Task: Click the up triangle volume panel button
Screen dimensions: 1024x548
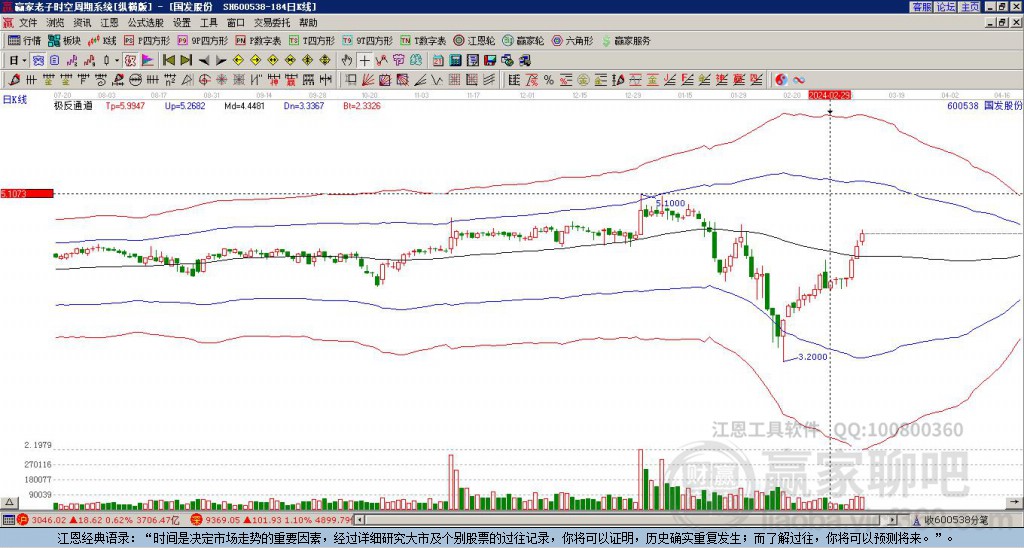Action: [x=9, y=502]
